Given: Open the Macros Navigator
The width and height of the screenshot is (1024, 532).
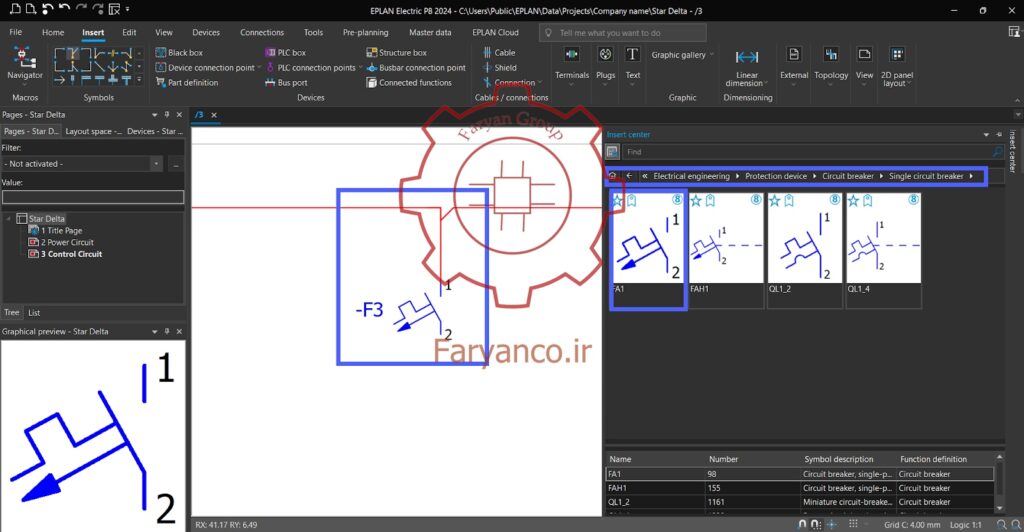Looking at the screenshot, I should click(x=25, y=63).
